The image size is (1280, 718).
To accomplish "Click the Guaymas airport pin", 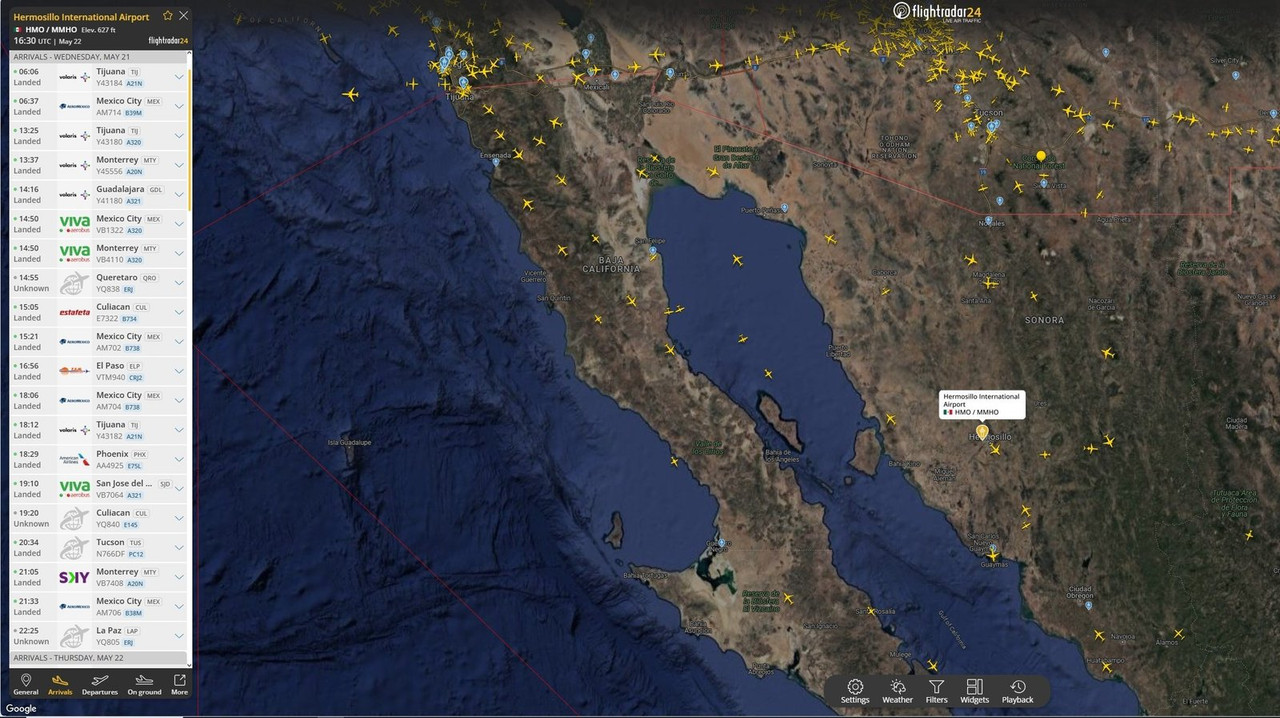I will click(x=992, y=548).
